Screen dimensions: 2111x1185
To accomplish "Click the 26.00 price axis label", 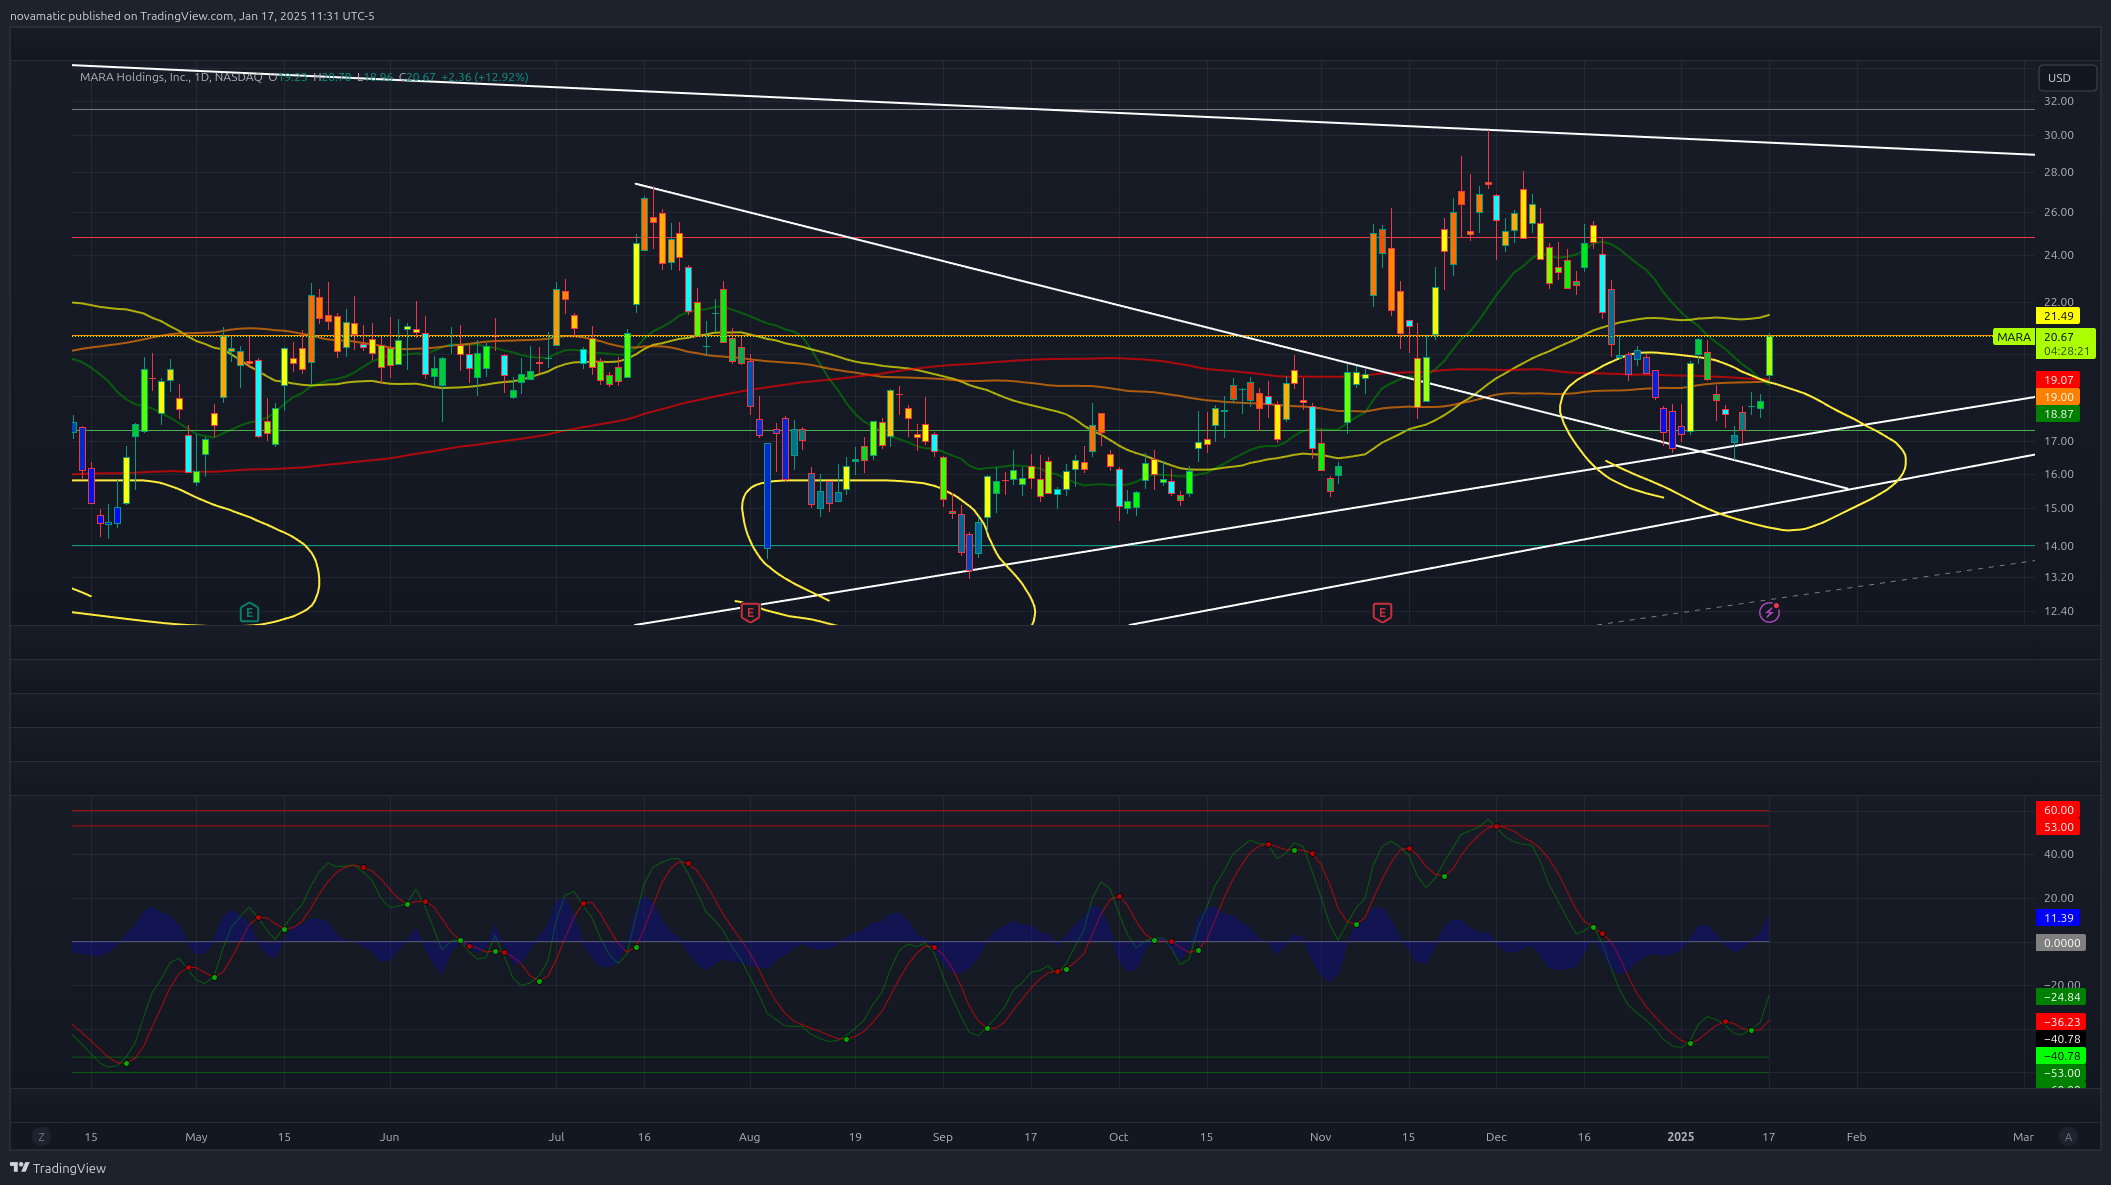I will point(2058,212).
